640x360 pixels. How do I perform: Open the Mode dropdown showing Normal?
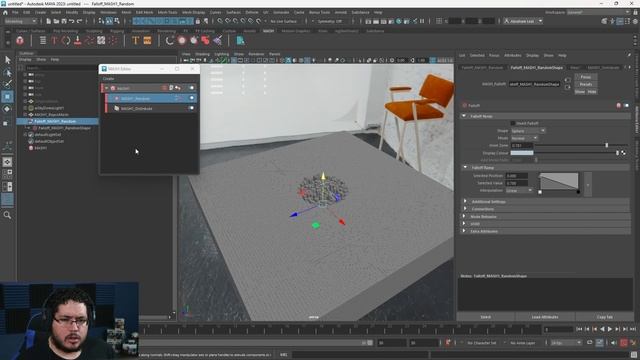(x=524, y=138)
